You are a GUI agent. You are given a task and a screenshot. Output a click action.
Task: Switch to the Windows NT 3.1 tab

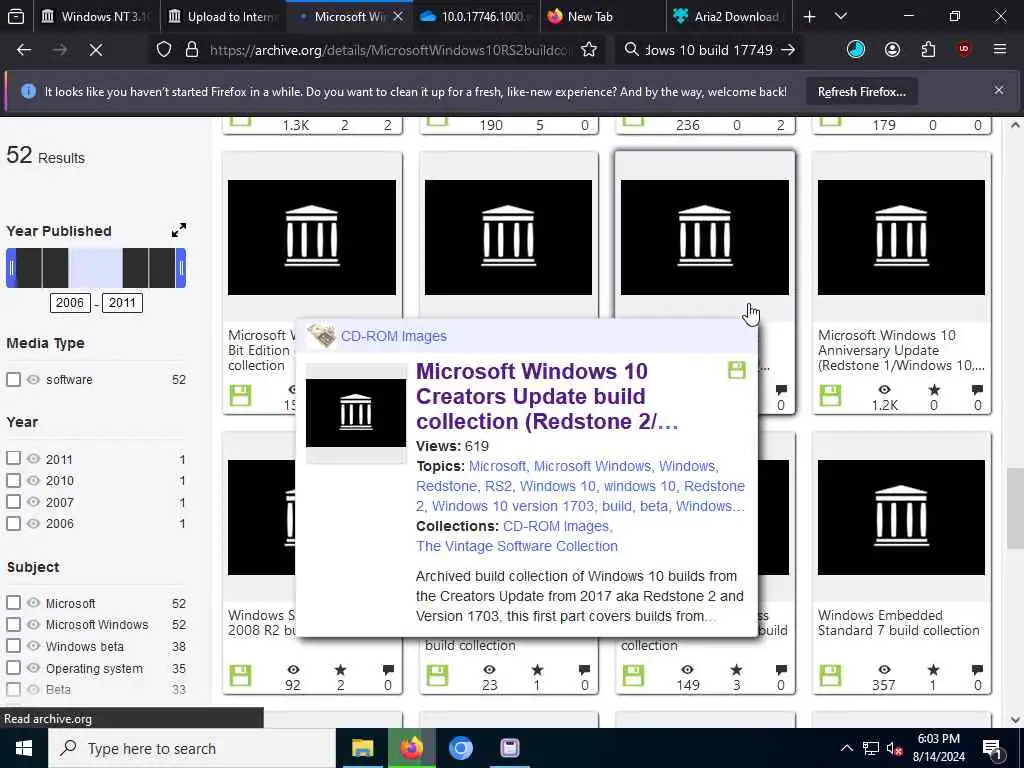(95, 16)
